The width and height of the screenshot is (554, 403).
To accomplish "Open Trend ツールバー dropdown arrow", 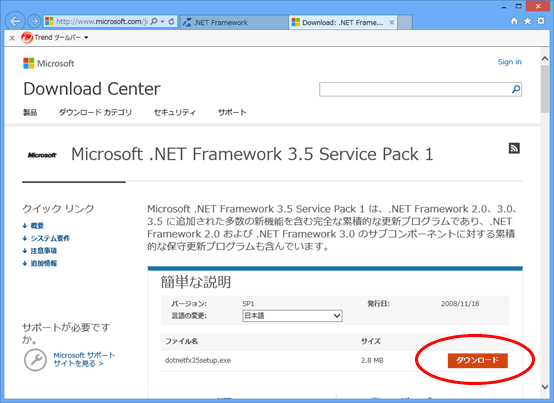I will tap(86, 37).
